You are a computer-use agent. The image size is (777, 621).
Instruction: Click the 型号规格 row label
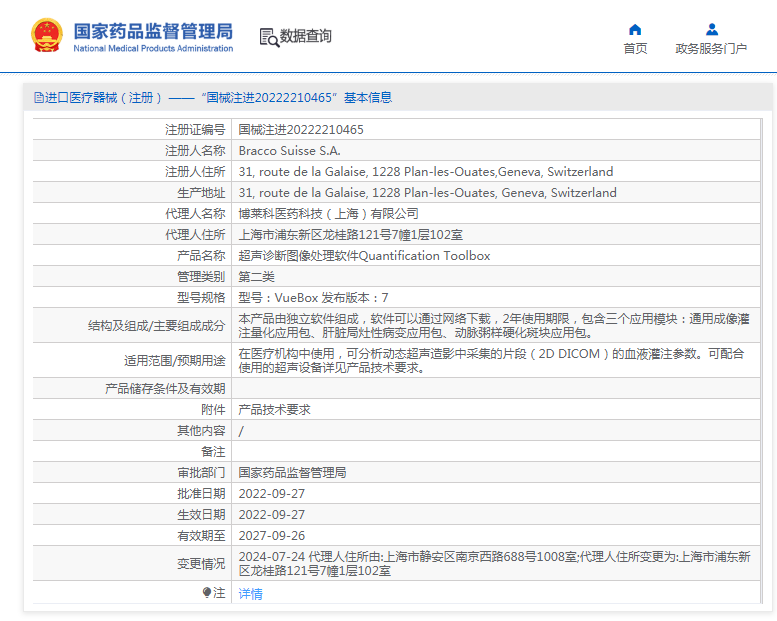pyautogui.click(x=201, y=298)
